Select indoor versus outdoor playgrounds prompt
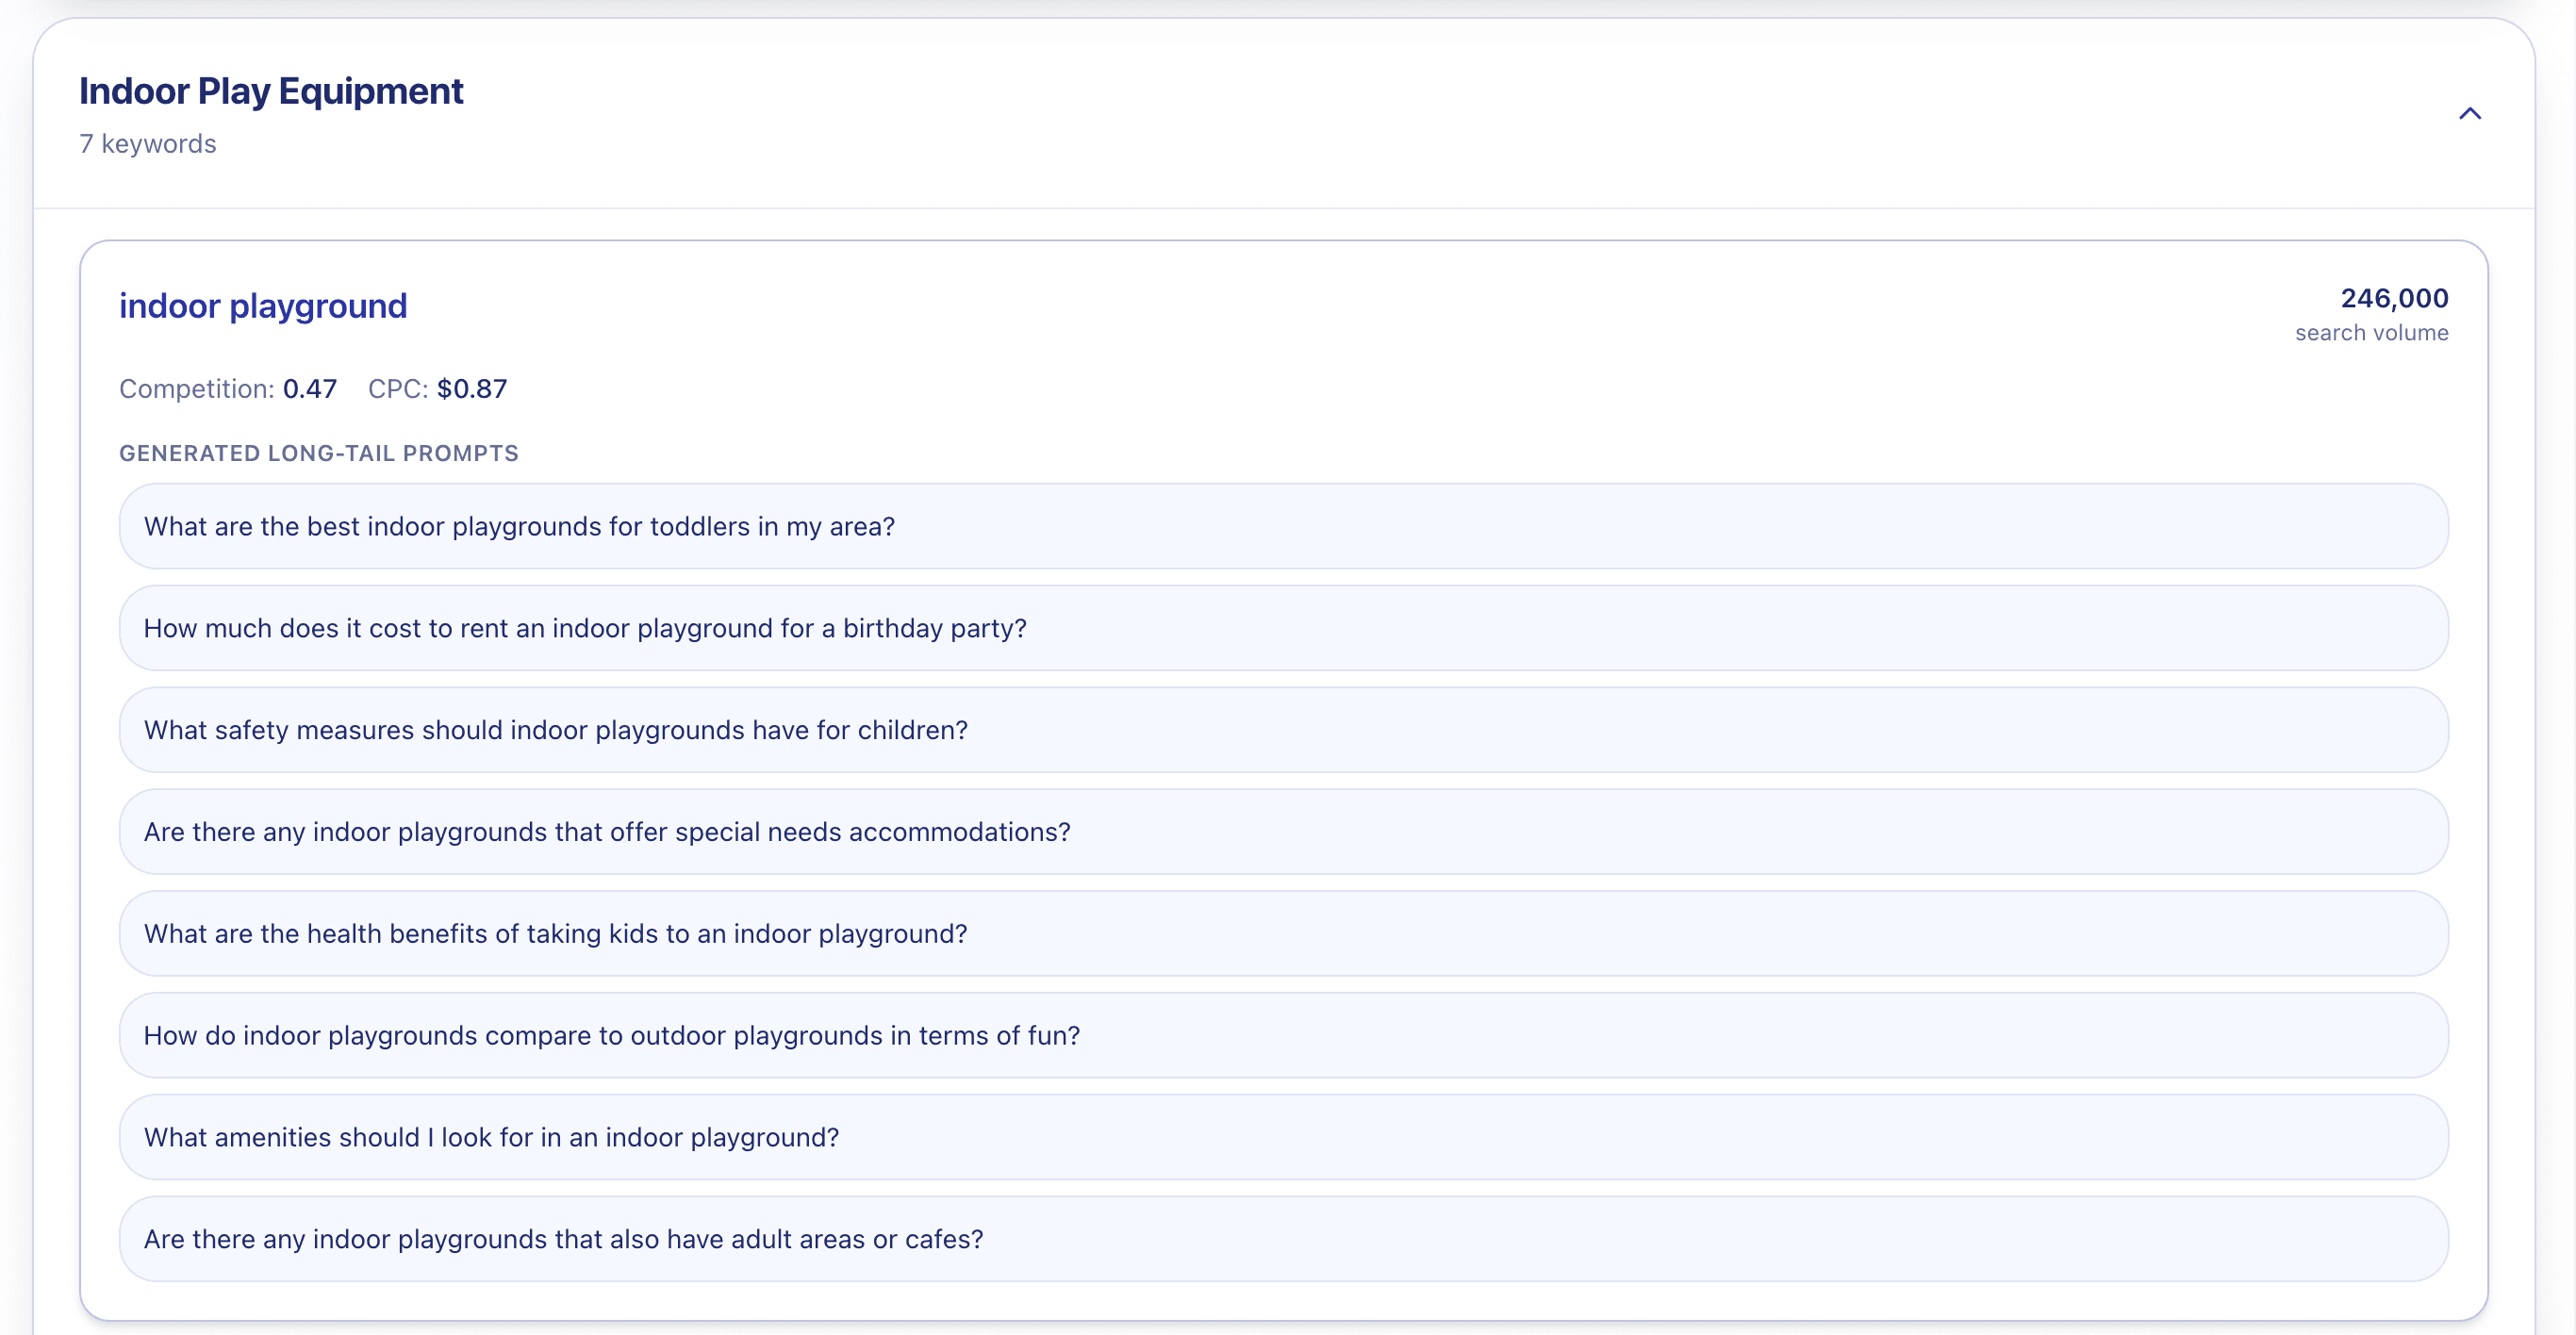Image resolution: width=2576 pixels, height=1335 pixels. [612, 1036]
